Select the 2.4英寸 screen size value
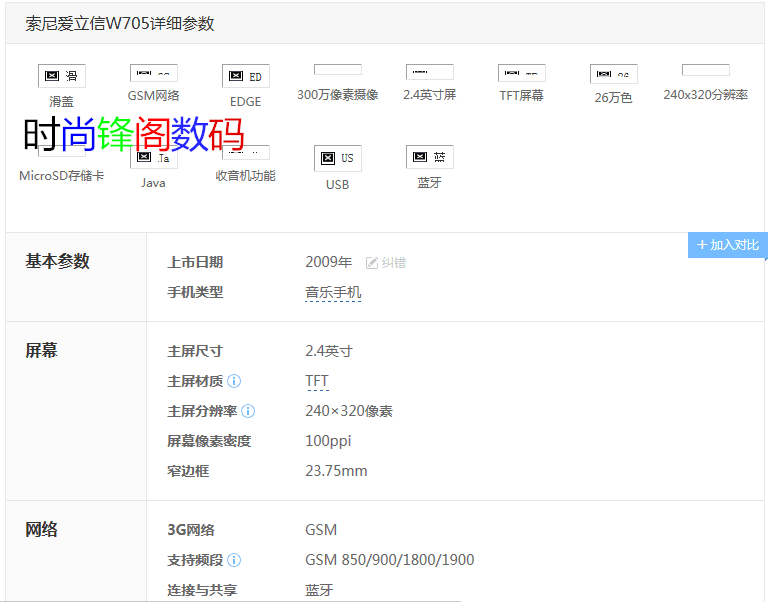The height and width of the screenshot is (602, 770). tap(329, 351)
